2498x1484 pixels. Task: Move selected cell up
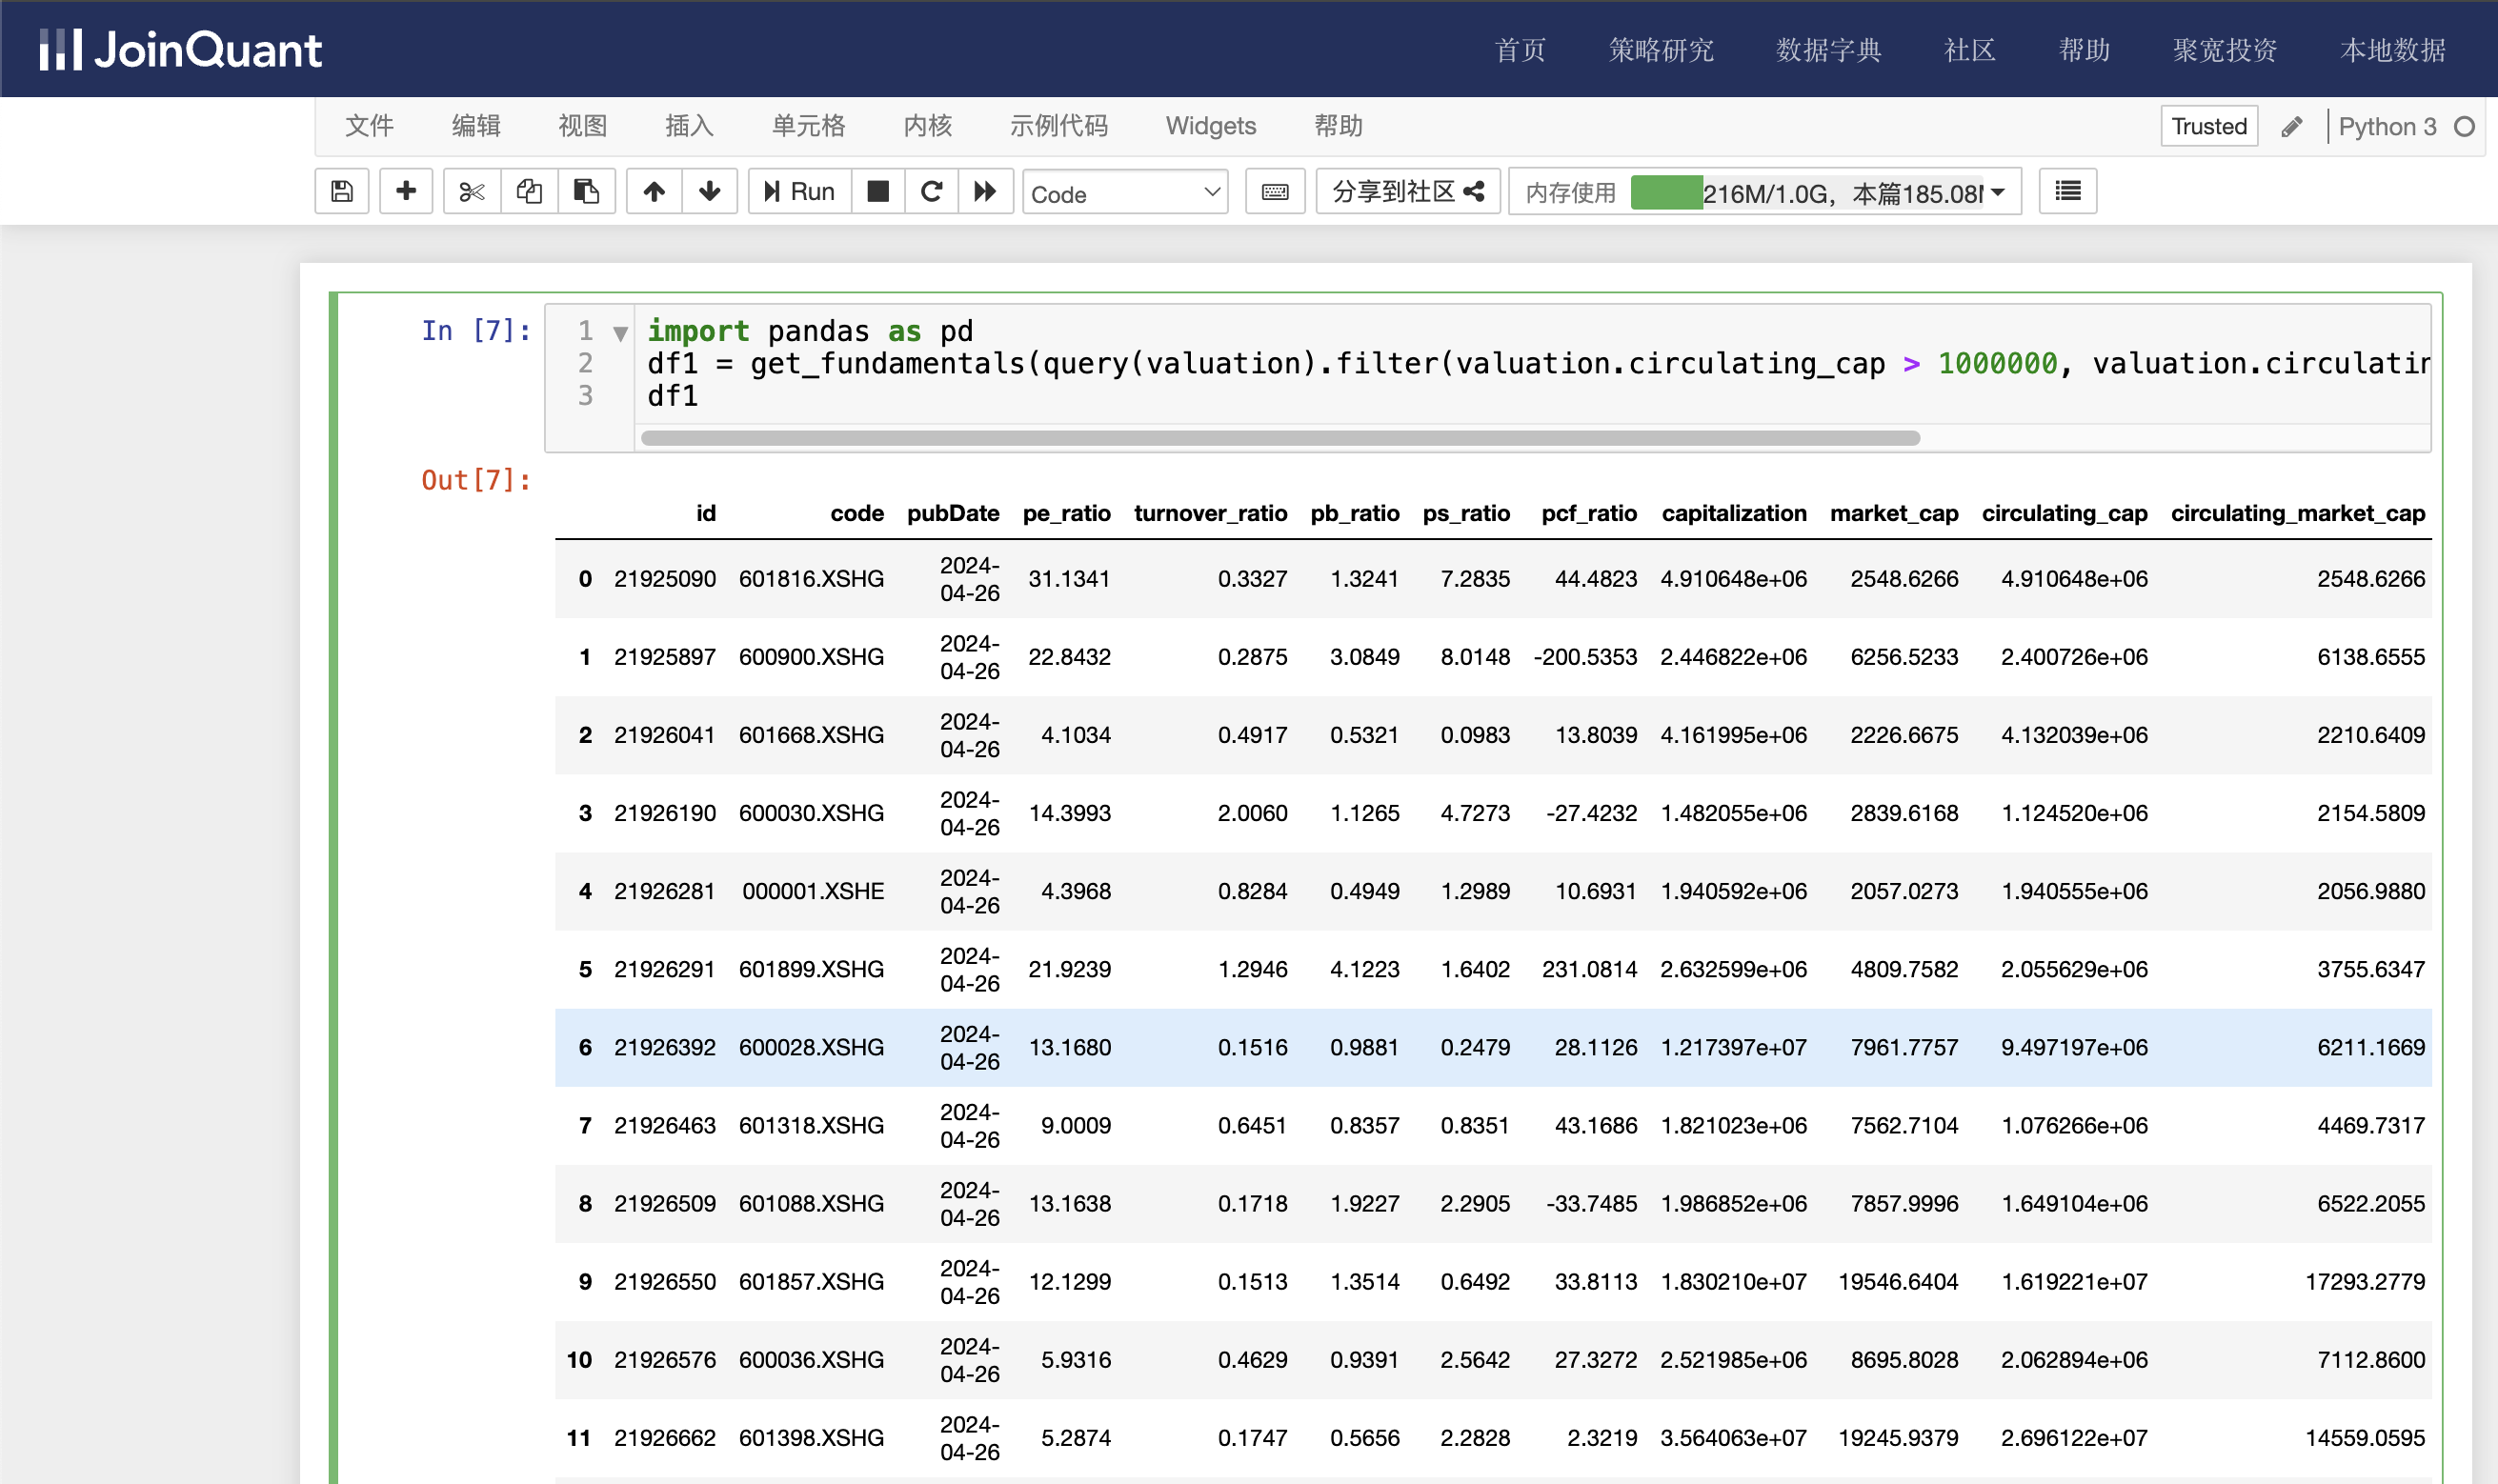click(x=654, y=191)
